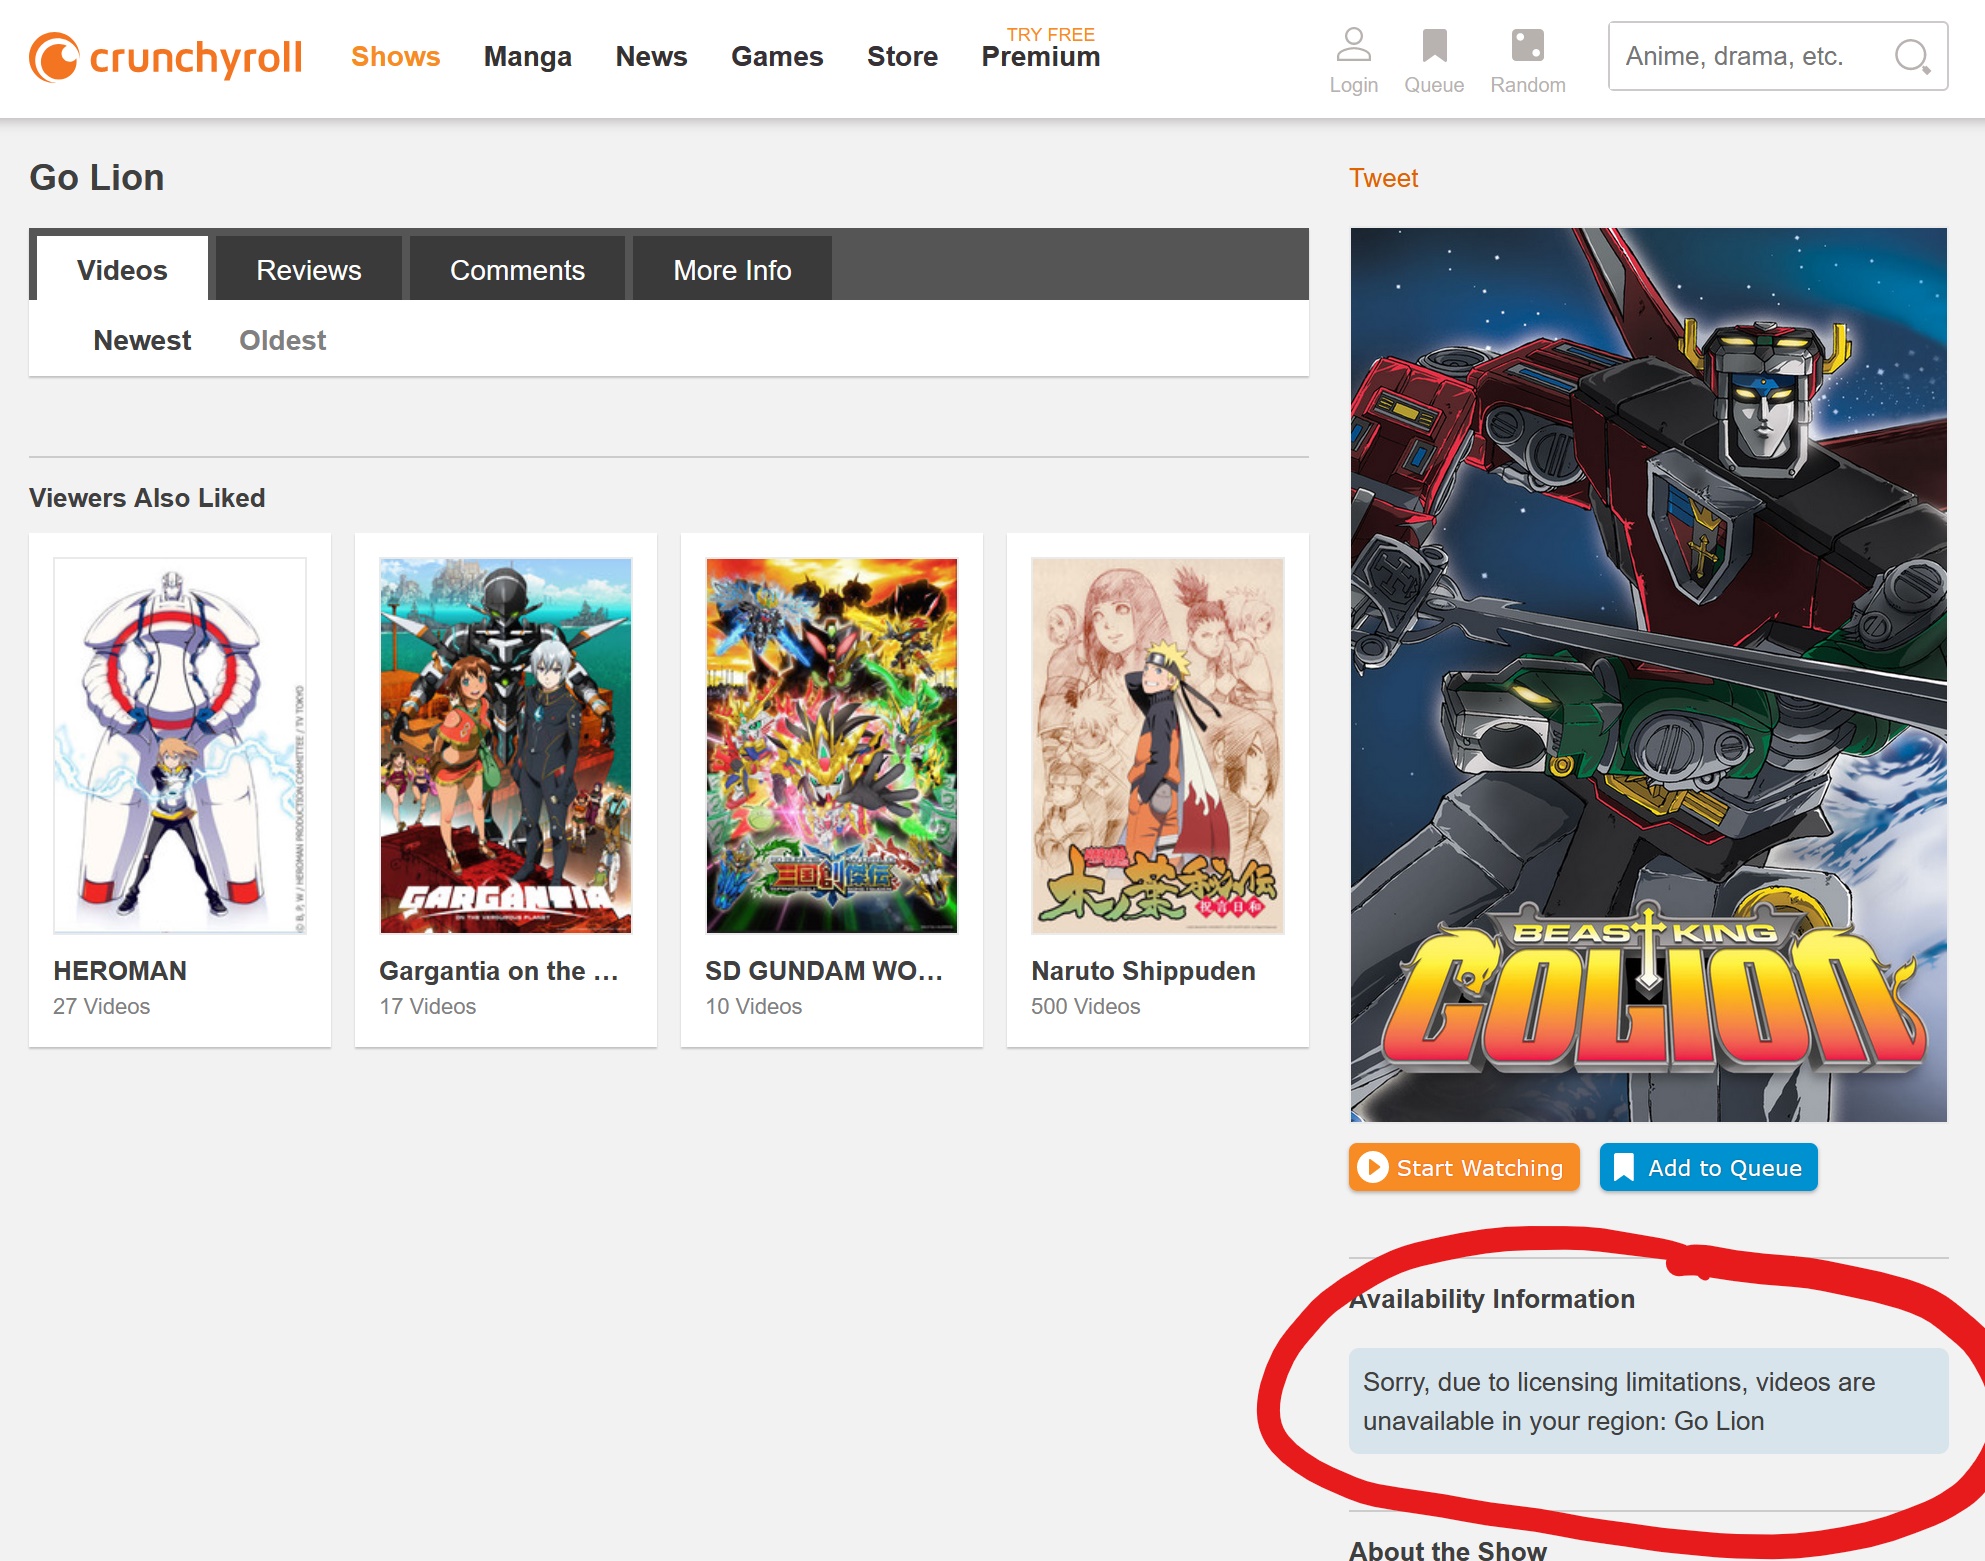The height and width of the screenshot is (1561, 1985).
Task: Open the Gargantia poster thumbnail
Action: pos(506,746)
